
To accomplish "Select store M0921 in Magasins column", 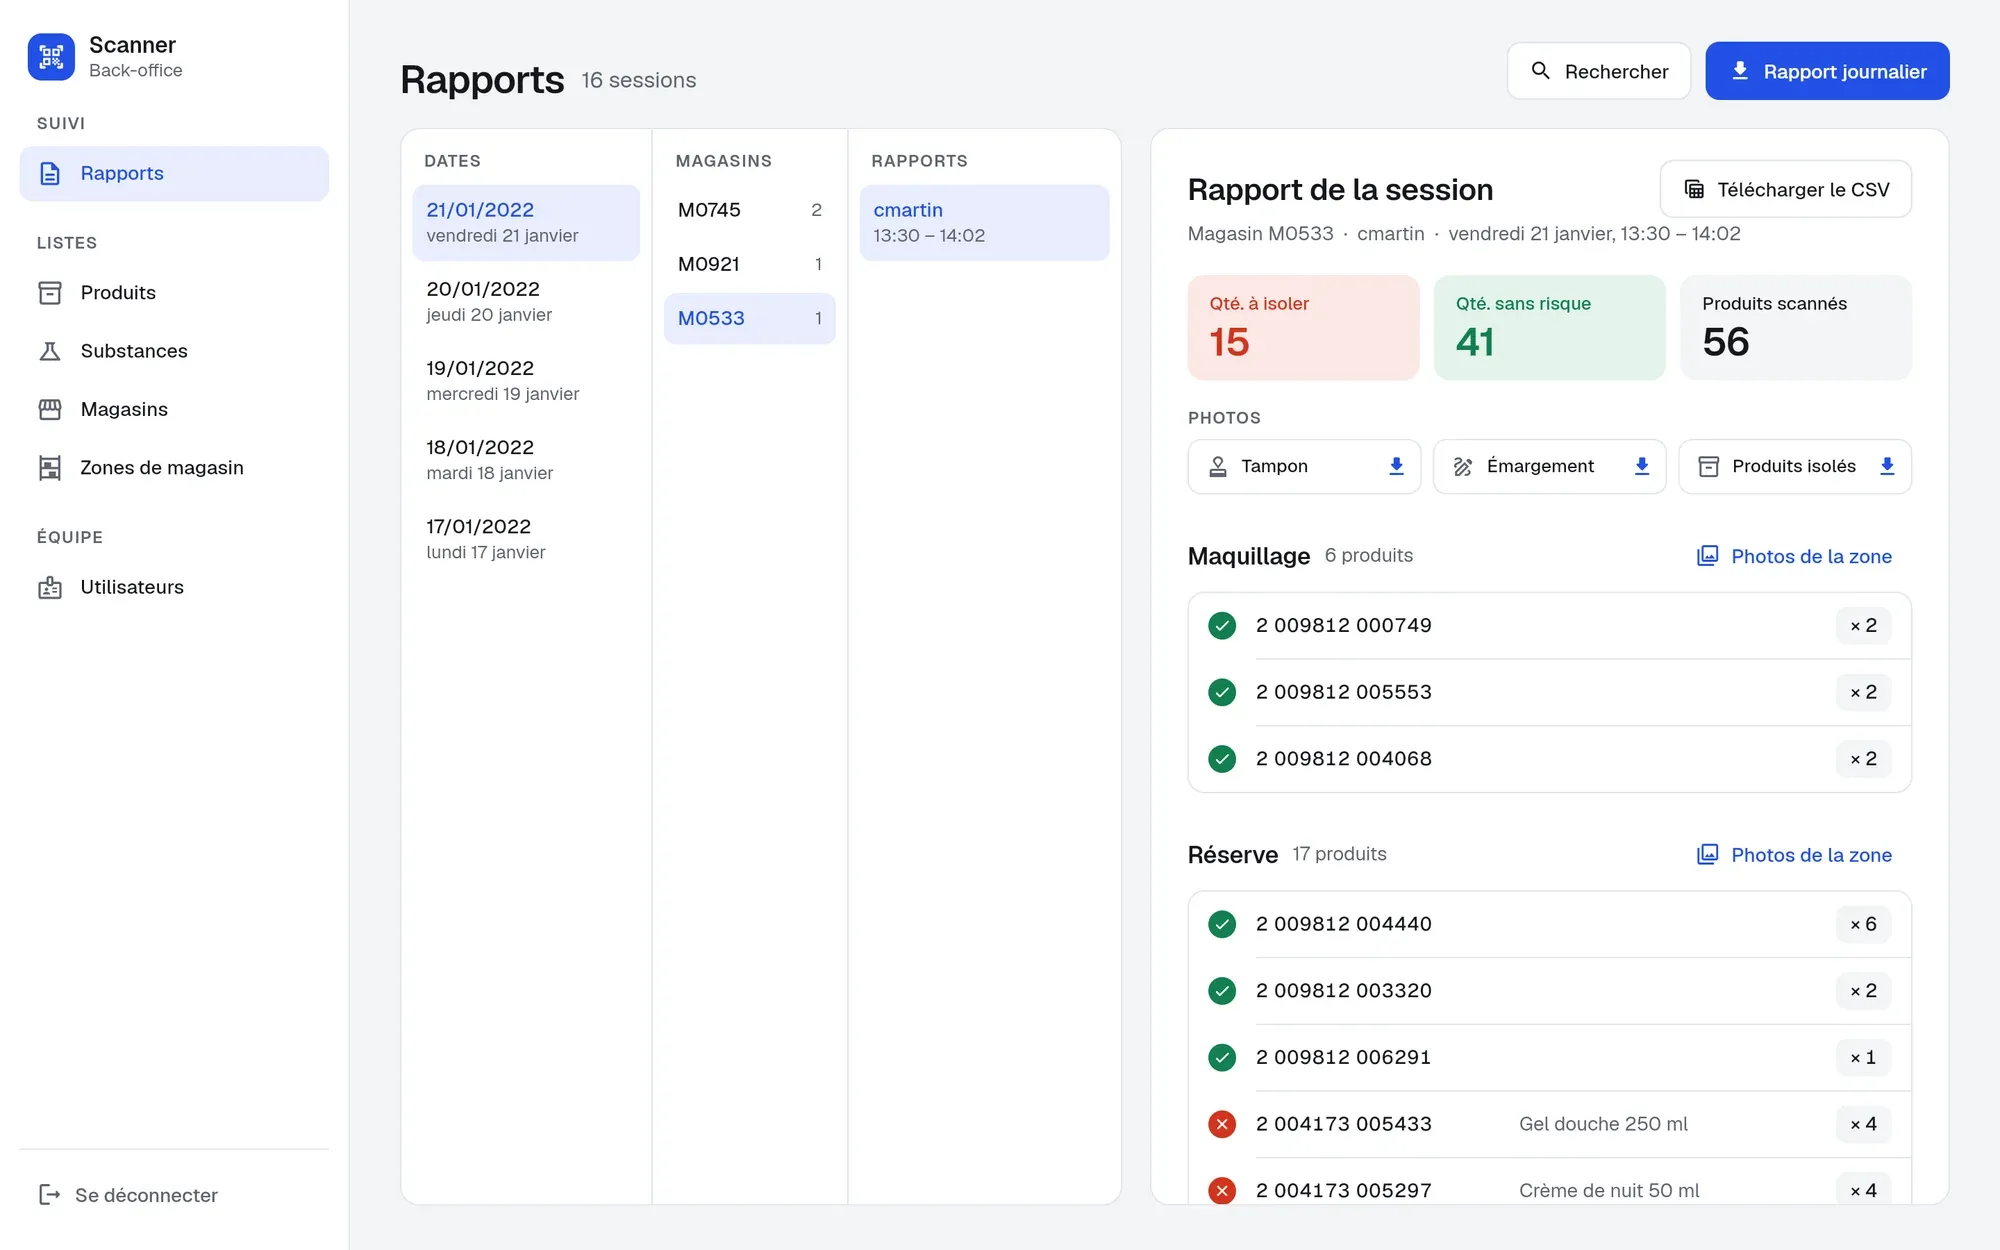I will click(x=750, y=264).
